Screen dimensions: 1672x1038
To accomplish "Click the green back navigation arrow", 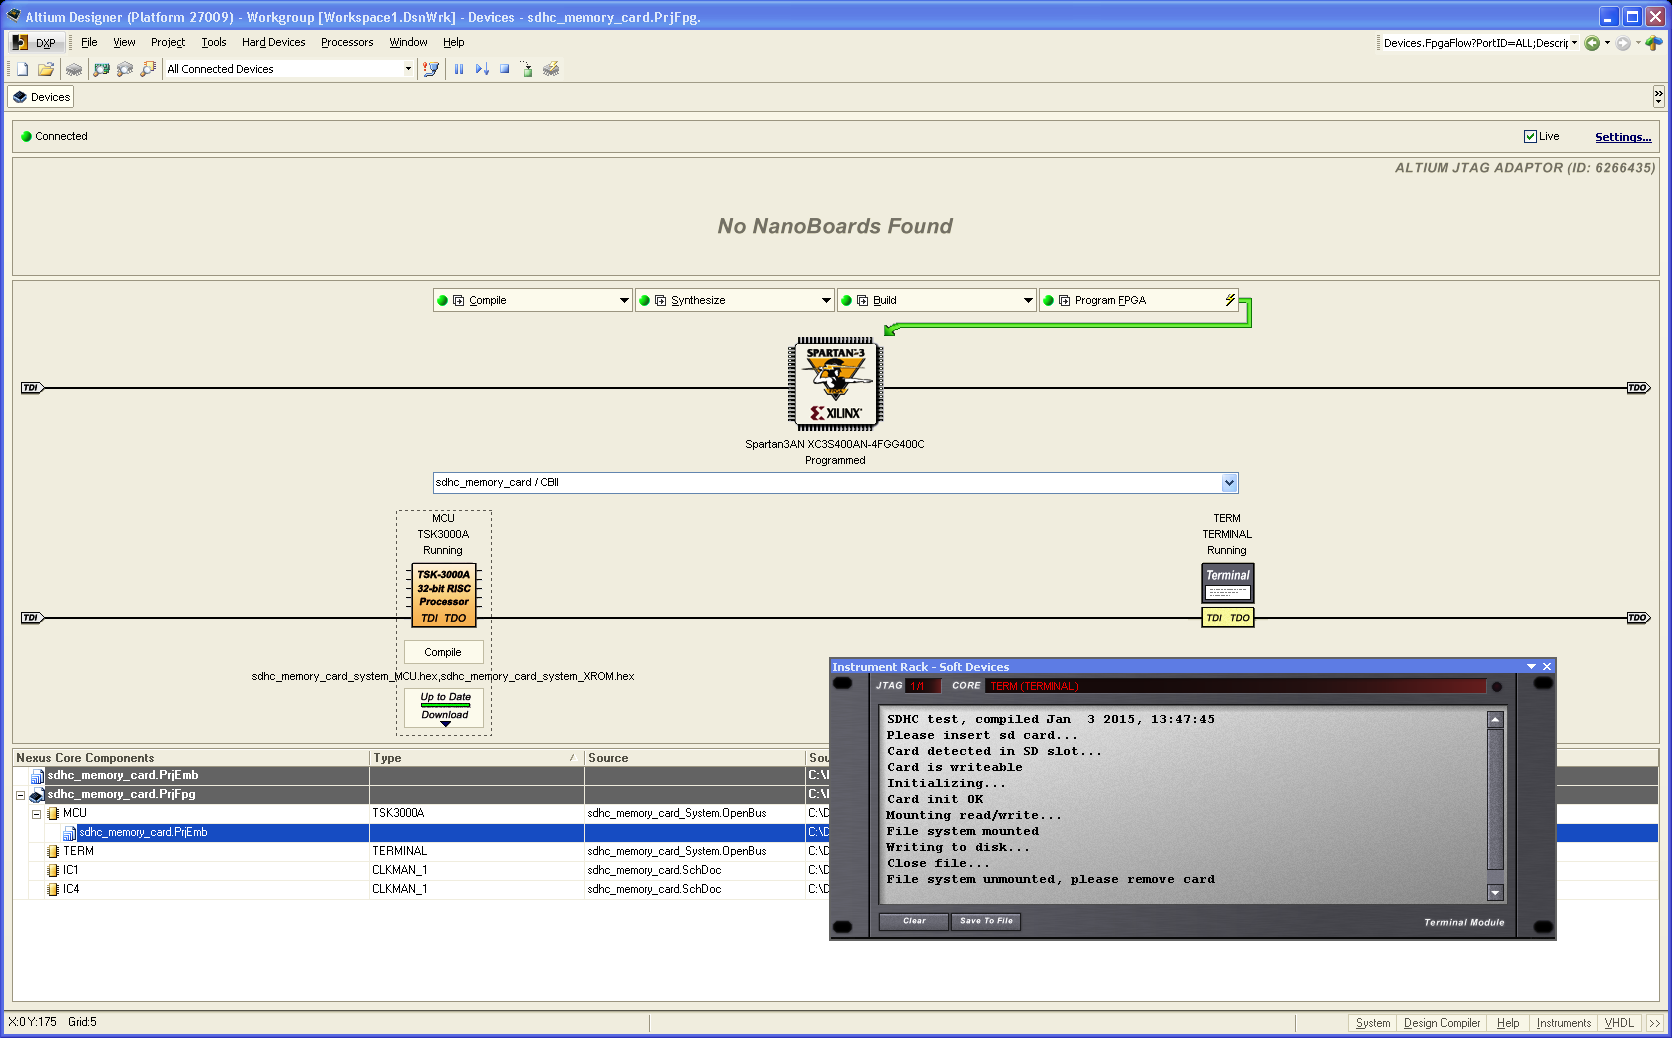I will 1592,43.
